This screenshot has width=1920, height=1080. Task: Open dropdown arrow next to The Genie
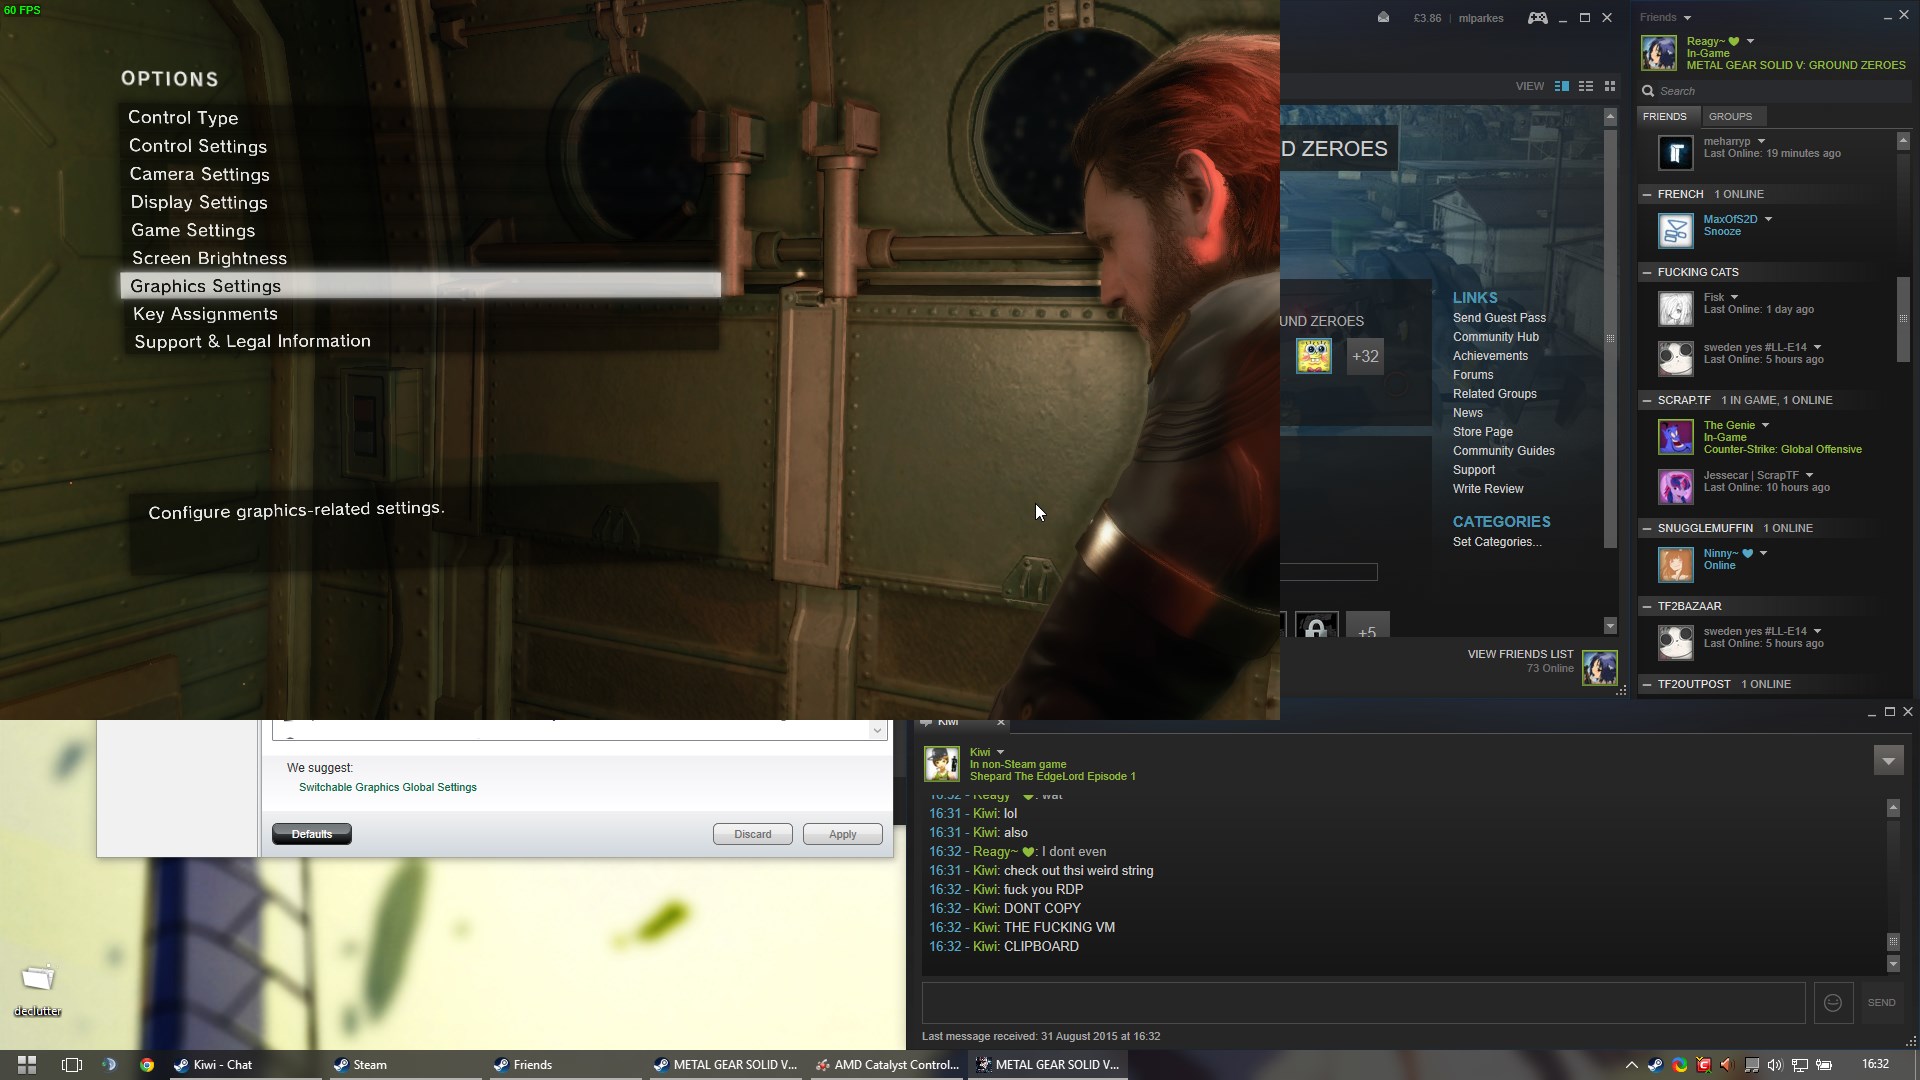[1765, 425]
